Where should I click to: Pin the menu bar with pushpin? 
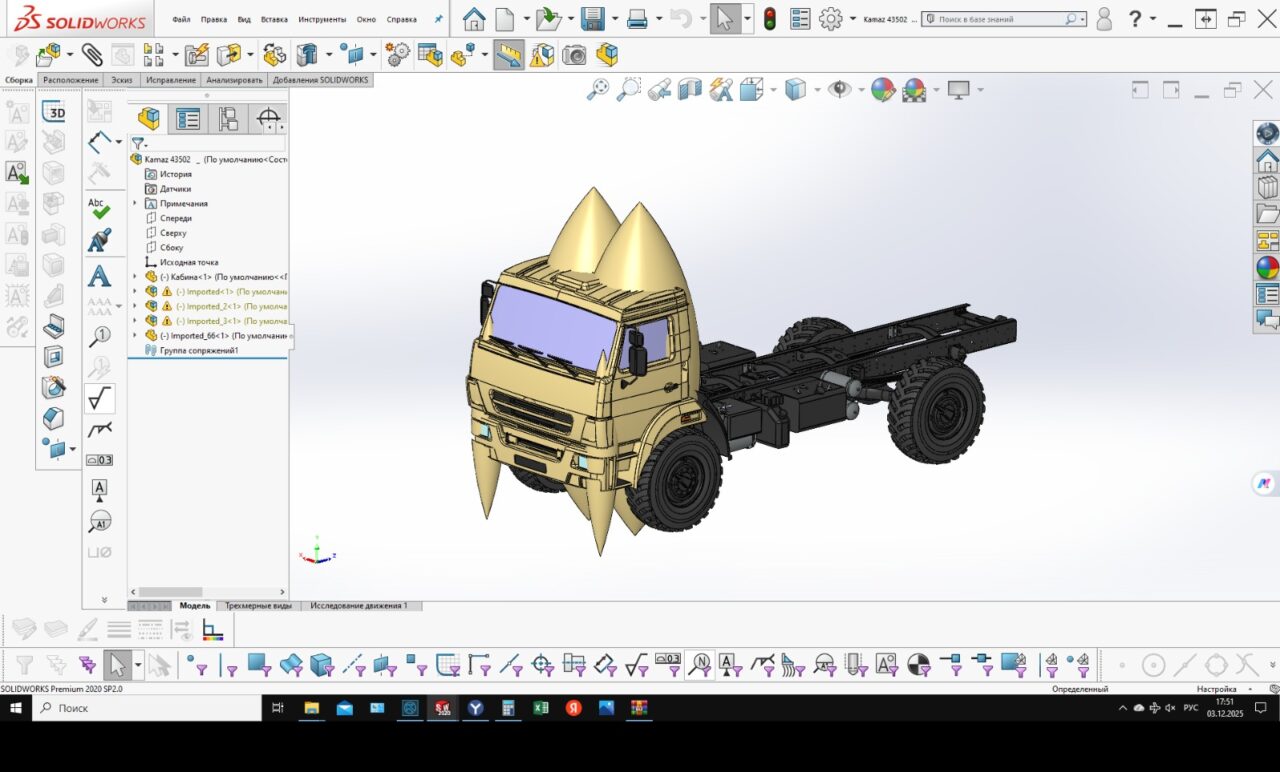[x=438, y=19]
